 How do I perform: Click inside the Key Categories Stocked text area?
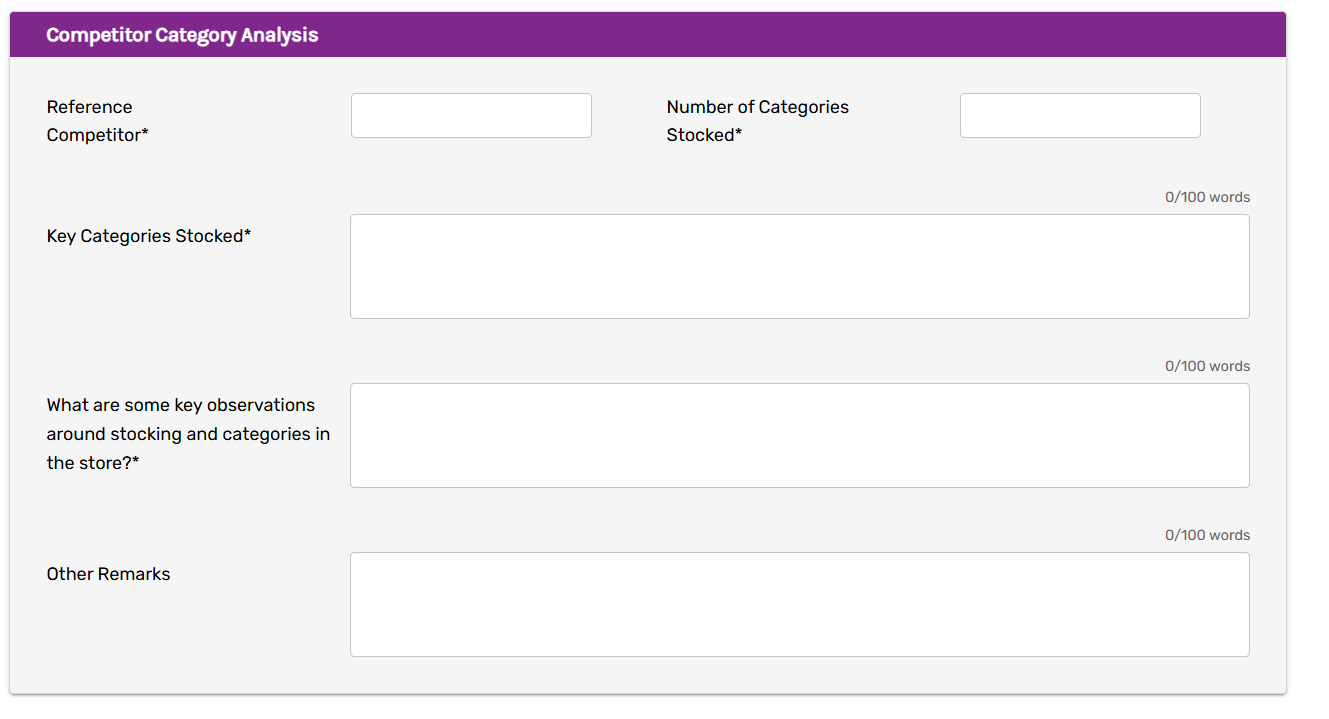(799, 266)
